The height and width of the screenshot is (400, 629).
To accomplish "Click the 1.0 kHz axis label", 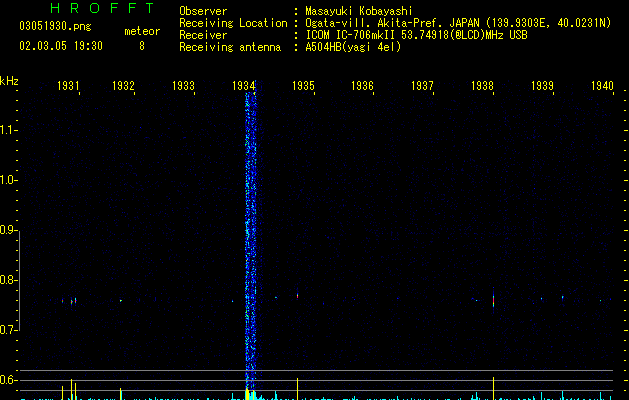I will pos(8,180).
